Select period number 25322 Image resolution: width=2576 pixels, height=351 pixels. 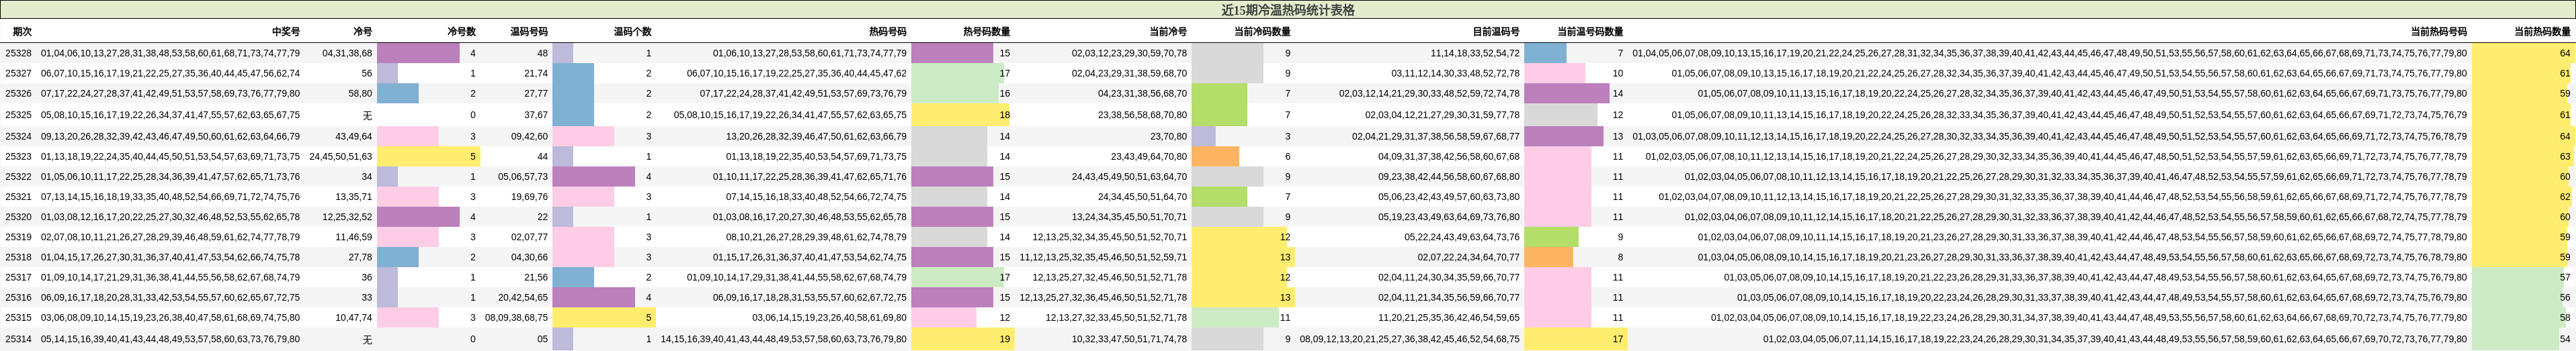[18, 176]
